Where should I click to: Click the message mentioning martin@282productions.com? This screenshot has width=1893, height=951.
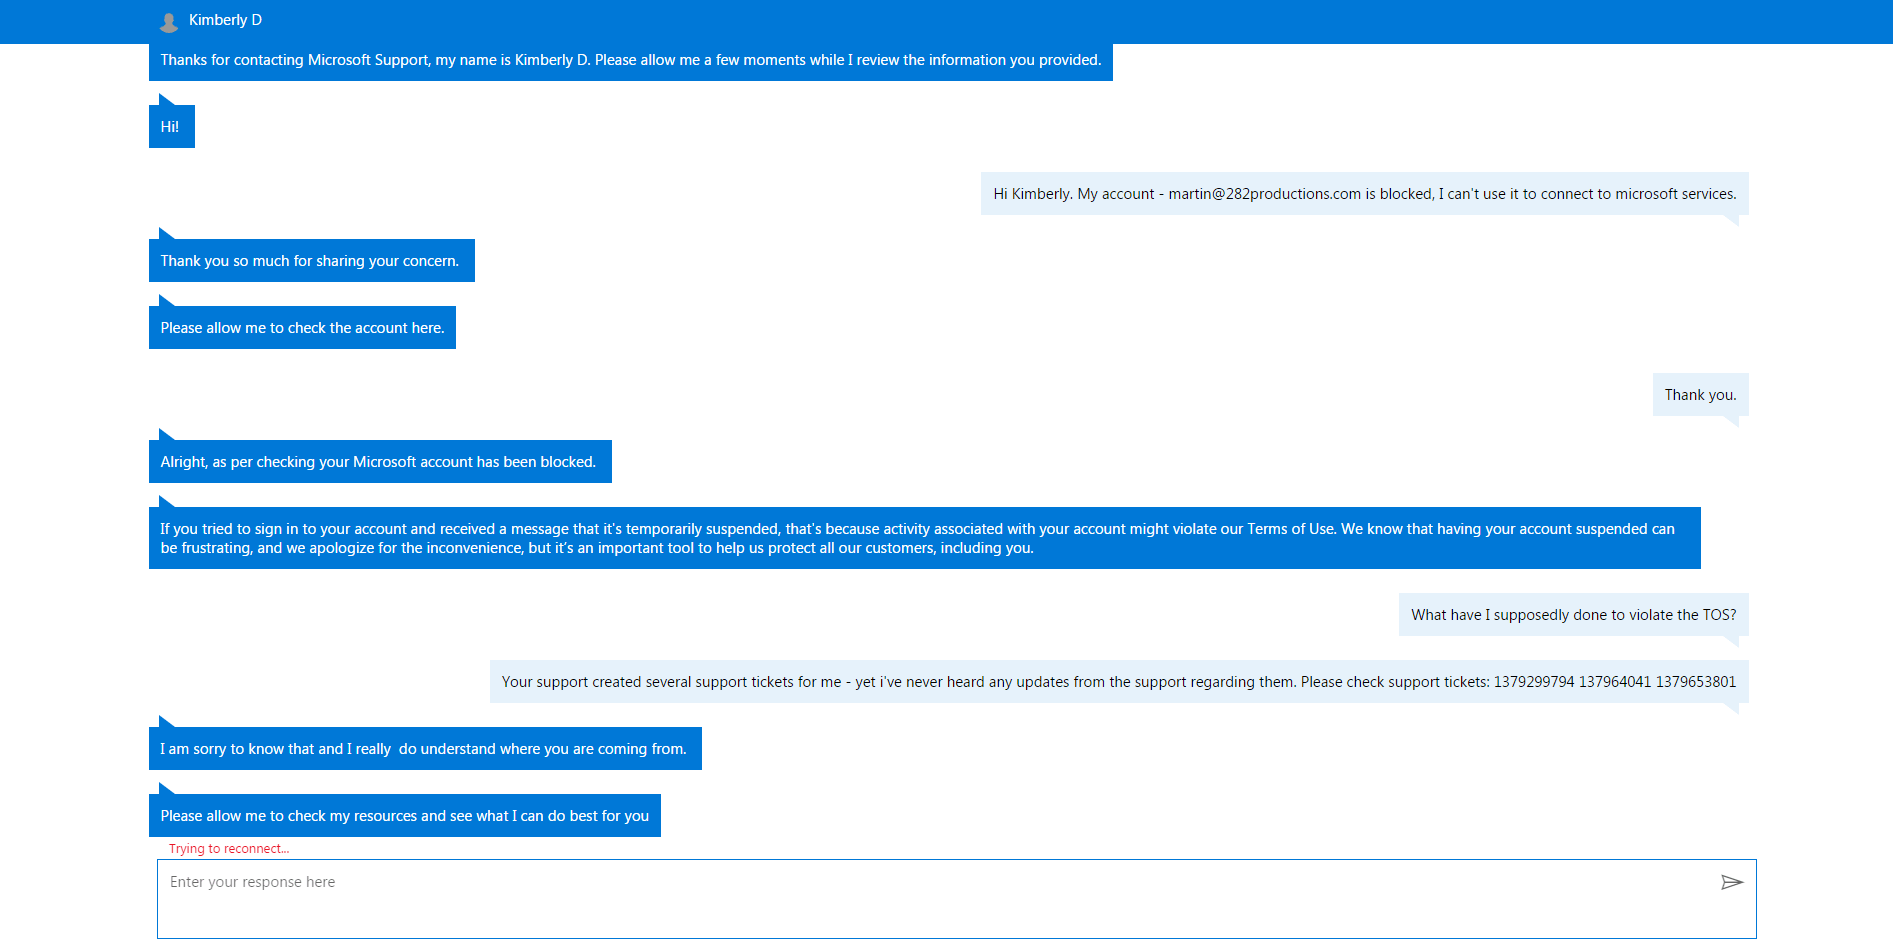click(x=1364, y=194)
